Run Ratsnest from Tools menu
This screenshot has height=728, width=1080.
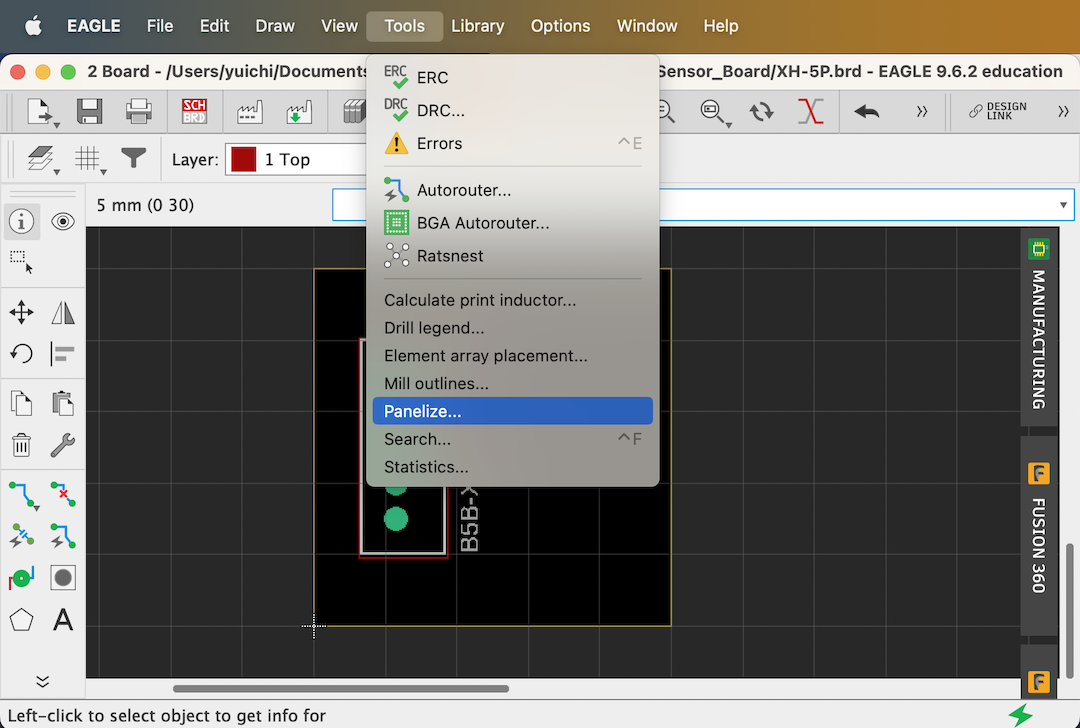512,256
